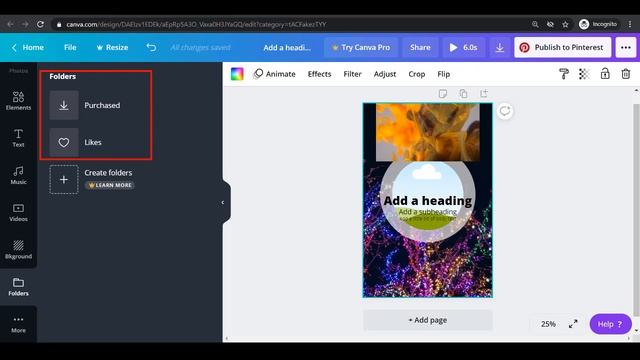Go forward in the browser

tap(25, 24)
